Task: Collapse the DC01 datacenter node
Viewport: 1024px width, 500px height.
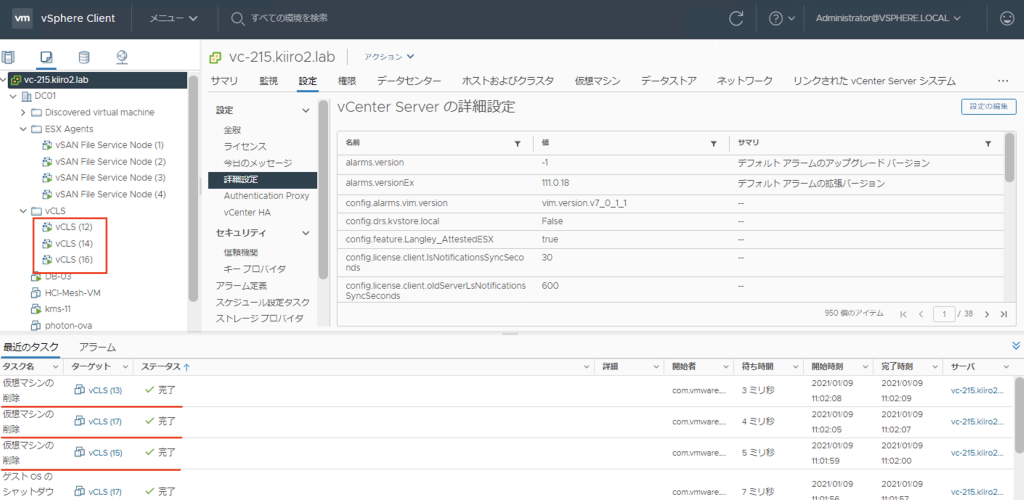Action: [x=13, y=96]
